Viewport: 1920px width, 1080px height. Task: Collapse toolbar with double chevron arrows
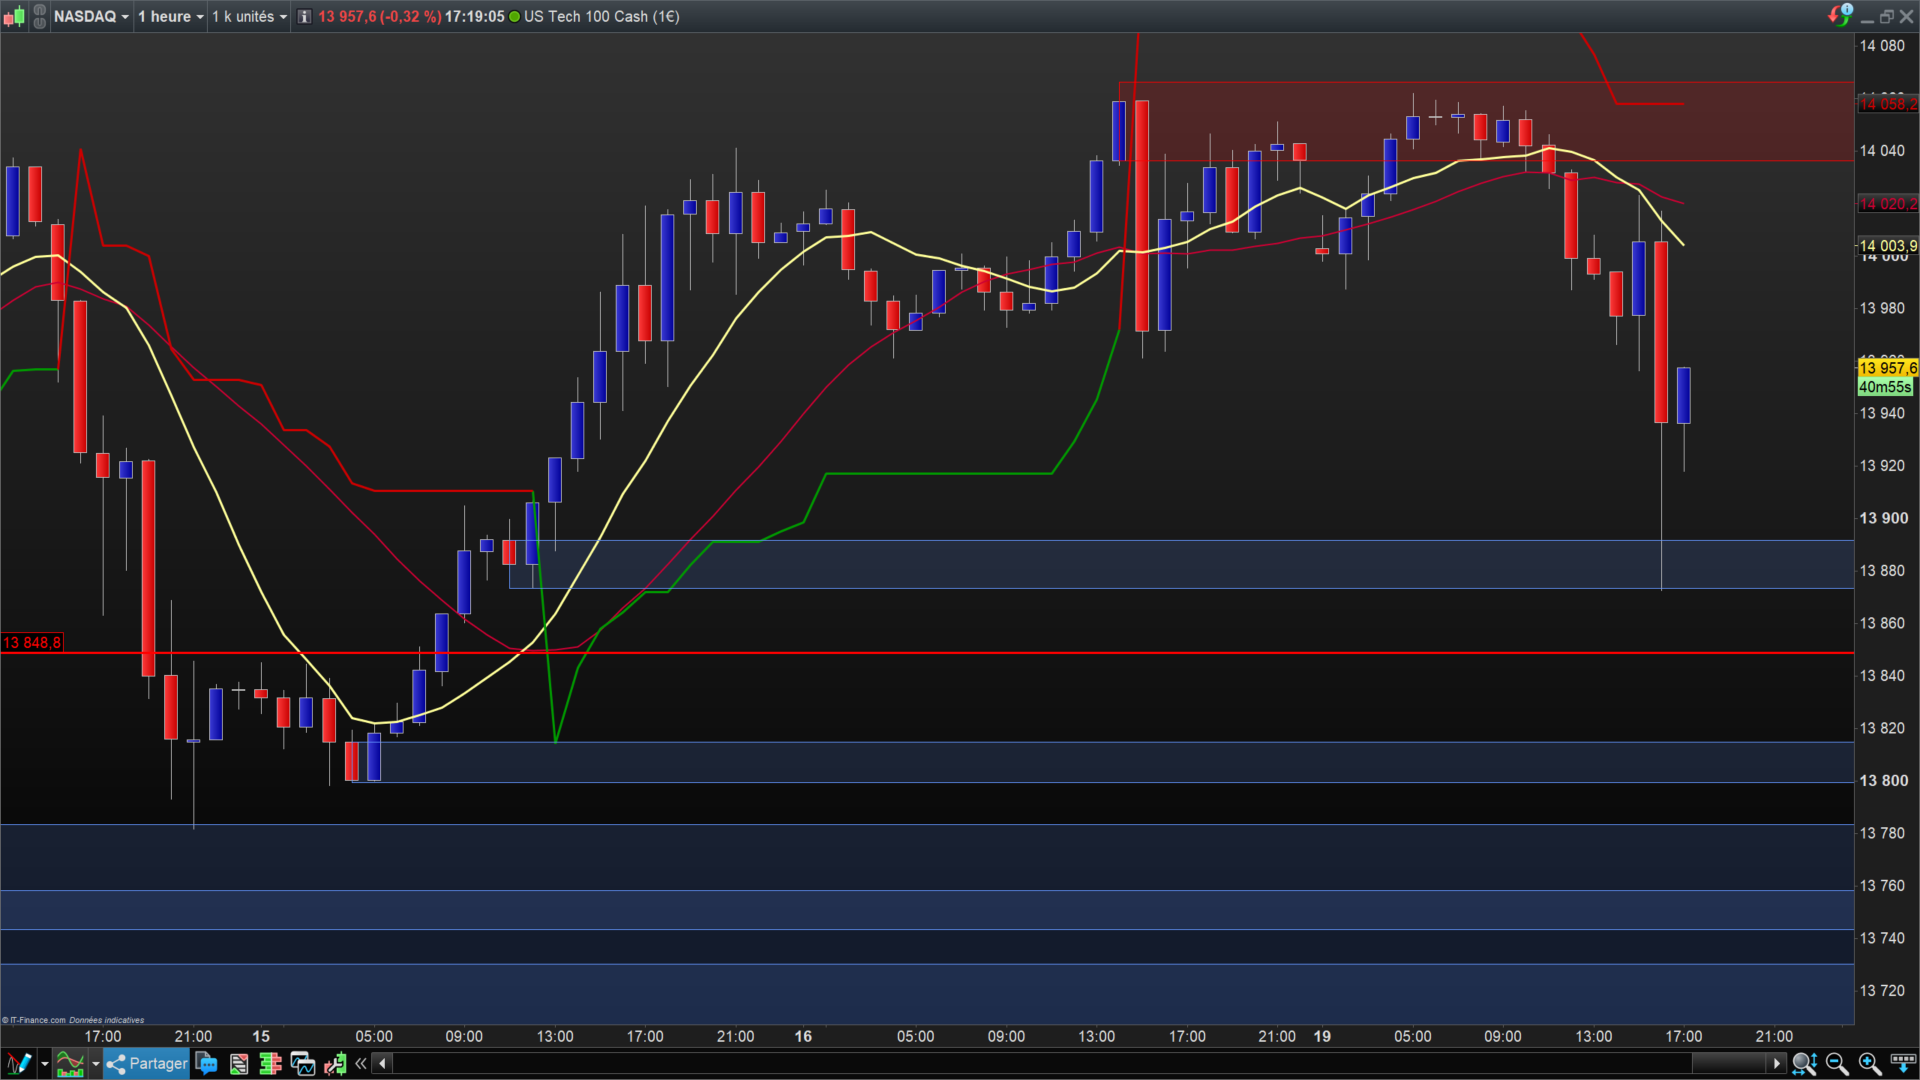[x=361, y=1064]
